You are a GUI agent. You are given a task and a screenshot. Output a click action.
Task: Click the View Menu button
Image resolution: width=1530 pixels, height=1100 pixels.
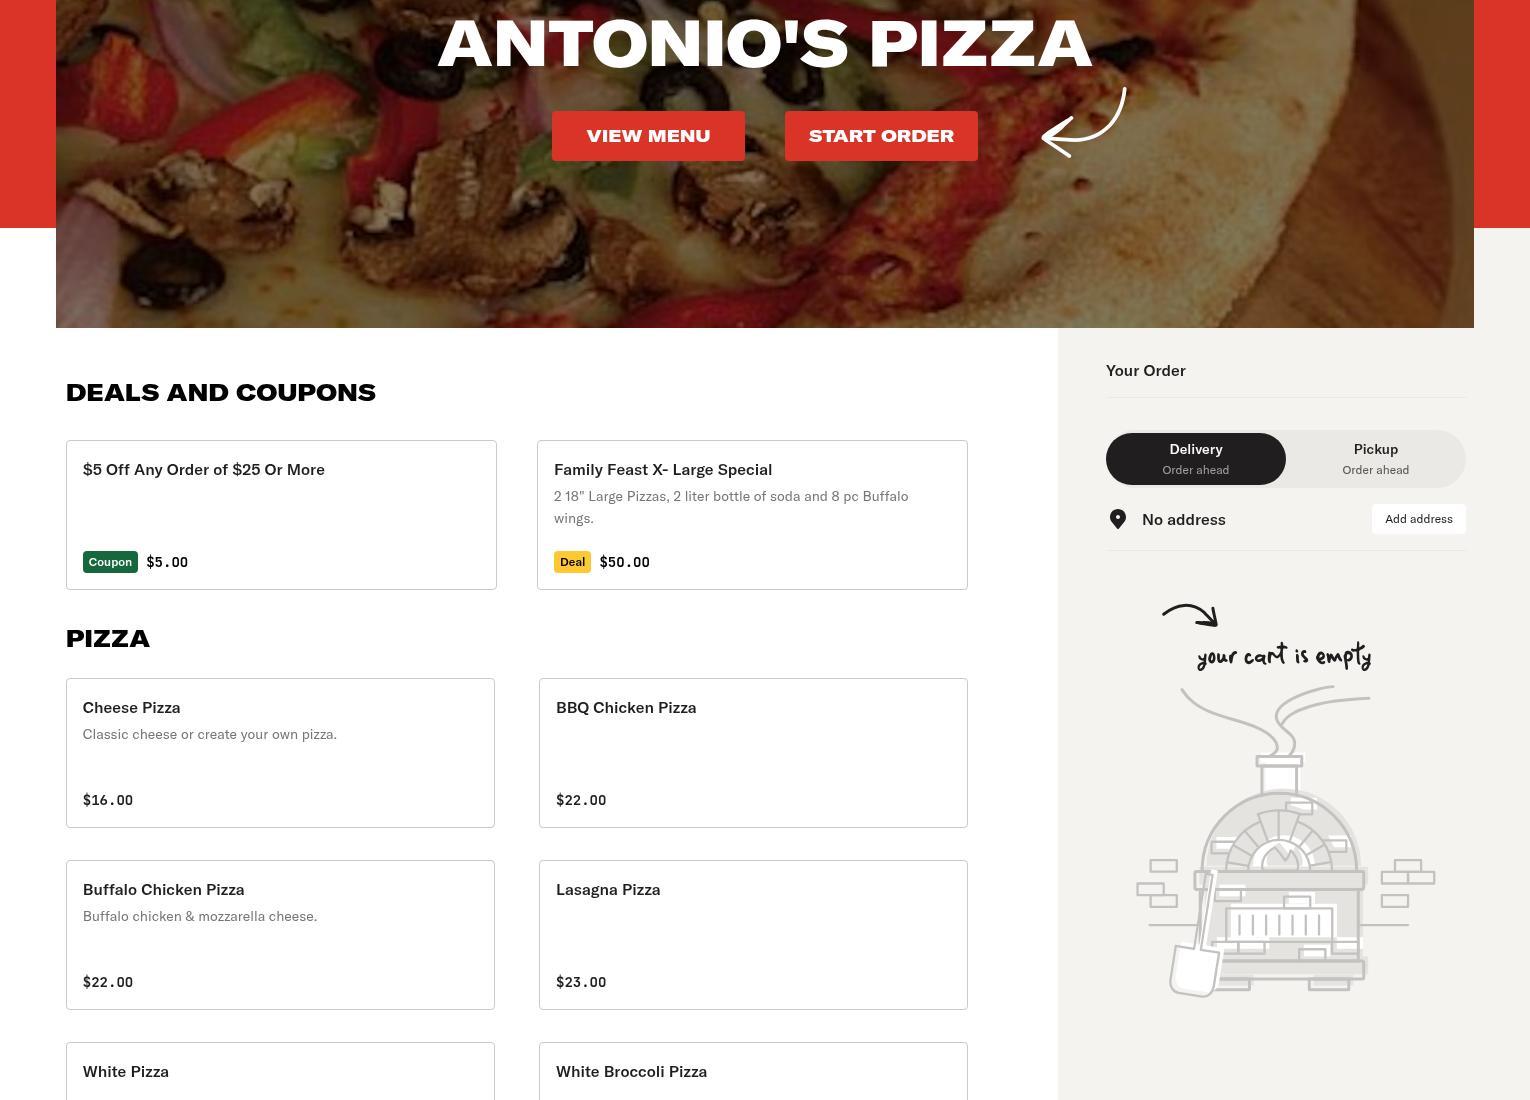pyautogui.click(x=648, y=136)
